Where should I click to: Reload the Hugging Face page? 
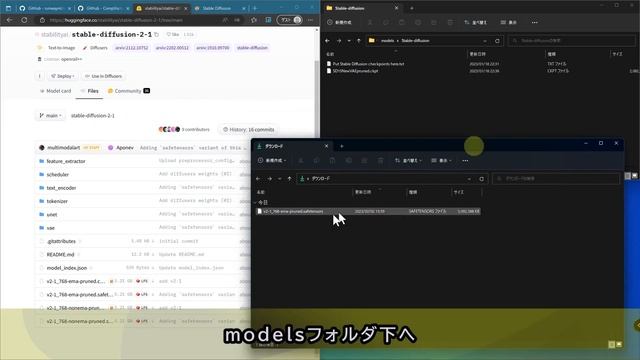click(x=24, y=20)
